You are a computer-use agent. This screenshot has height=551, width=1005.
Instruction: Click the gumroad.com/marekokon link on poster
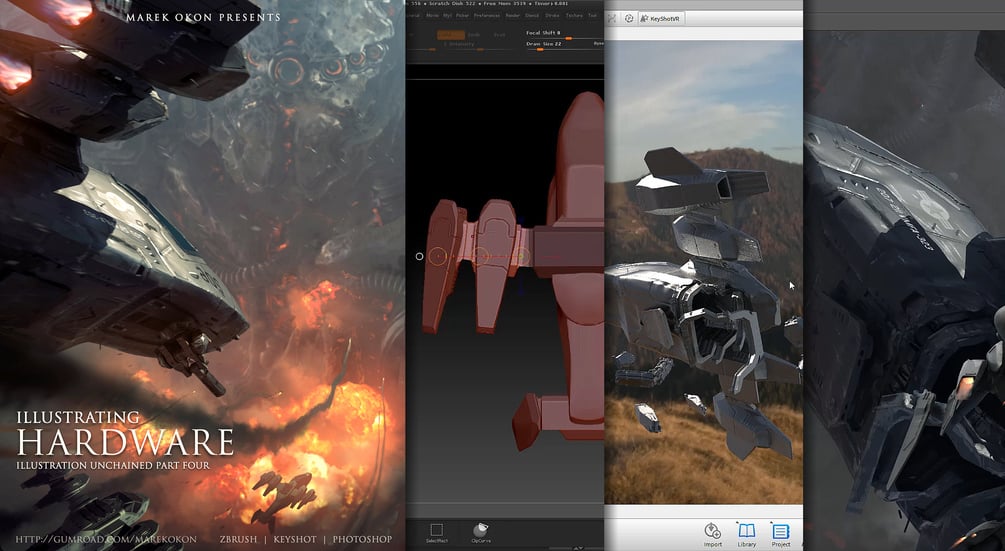[106, 539]
